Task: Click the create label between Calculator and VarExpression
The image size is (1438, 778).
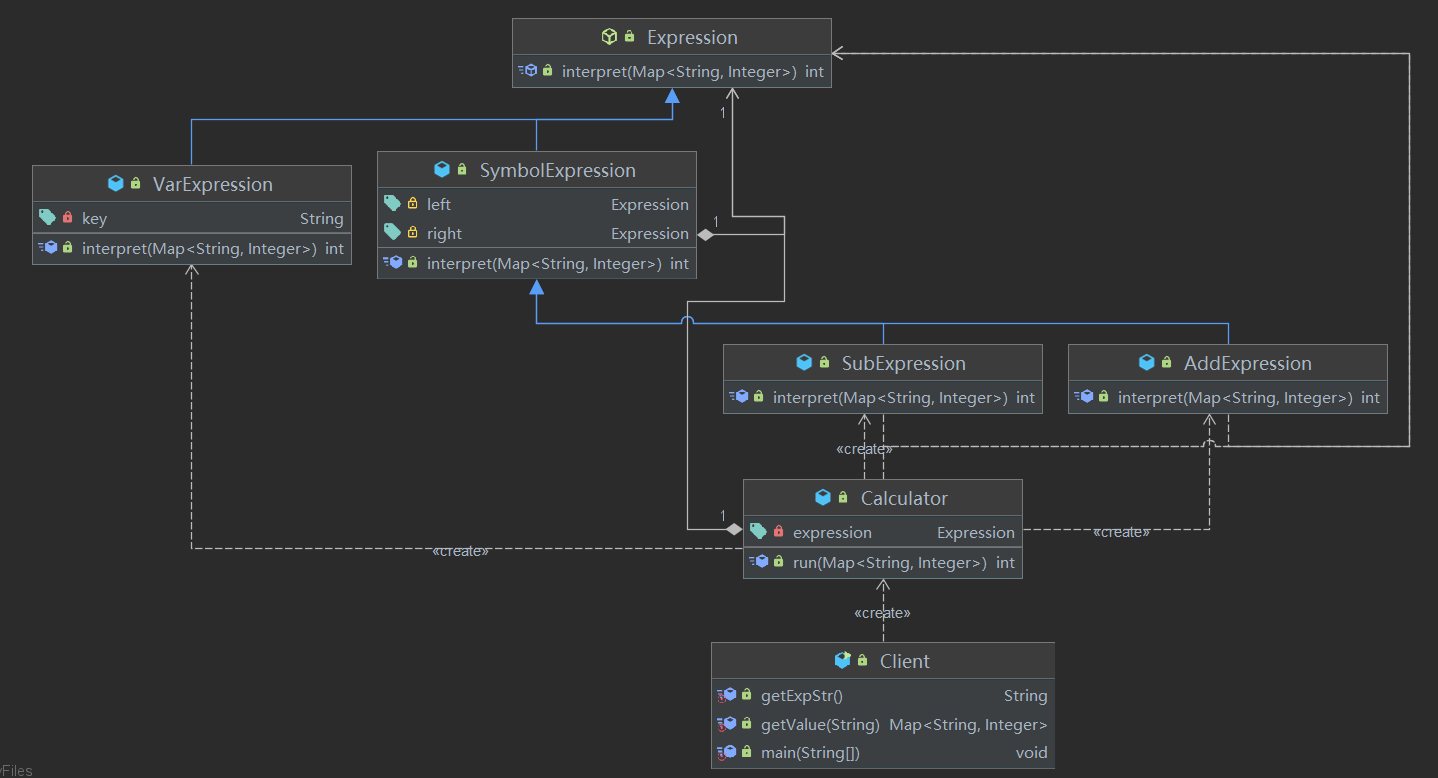Action: click(x=461, y=551)
